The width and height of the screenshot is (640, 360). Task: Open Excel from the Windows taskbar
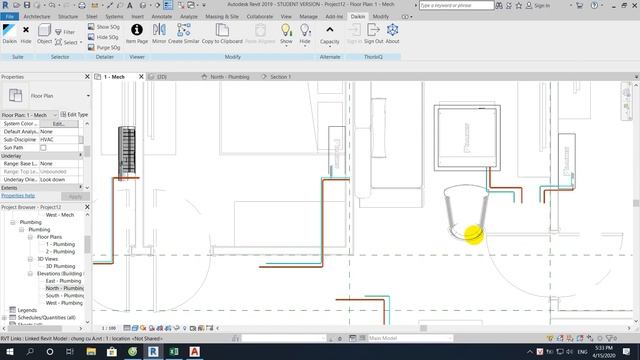point(174,352)
